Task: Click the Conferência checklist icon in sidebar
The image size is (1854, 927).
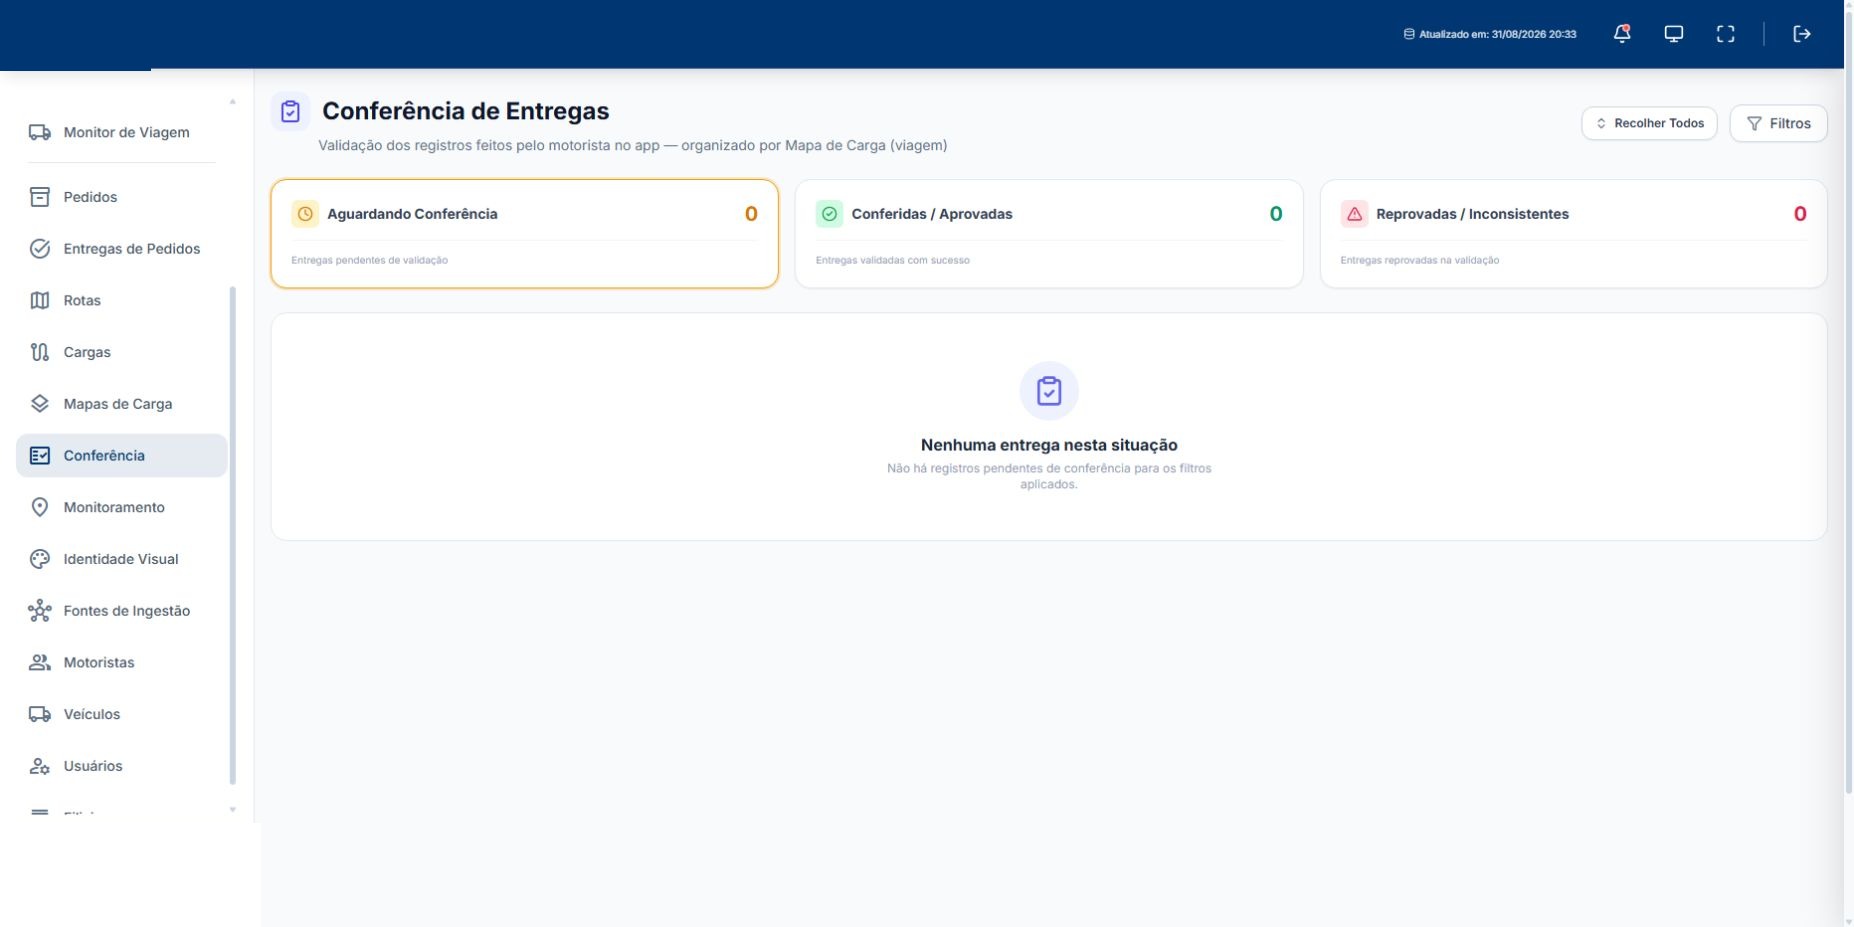Action: [x=40, y=456]
